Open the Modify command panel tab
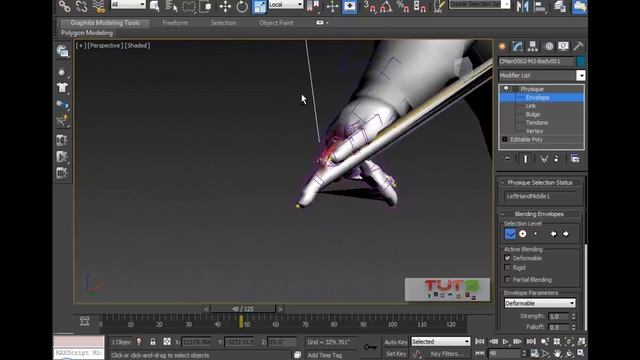The height and width of the screenshot is (360, 640). tap(518, 47)
